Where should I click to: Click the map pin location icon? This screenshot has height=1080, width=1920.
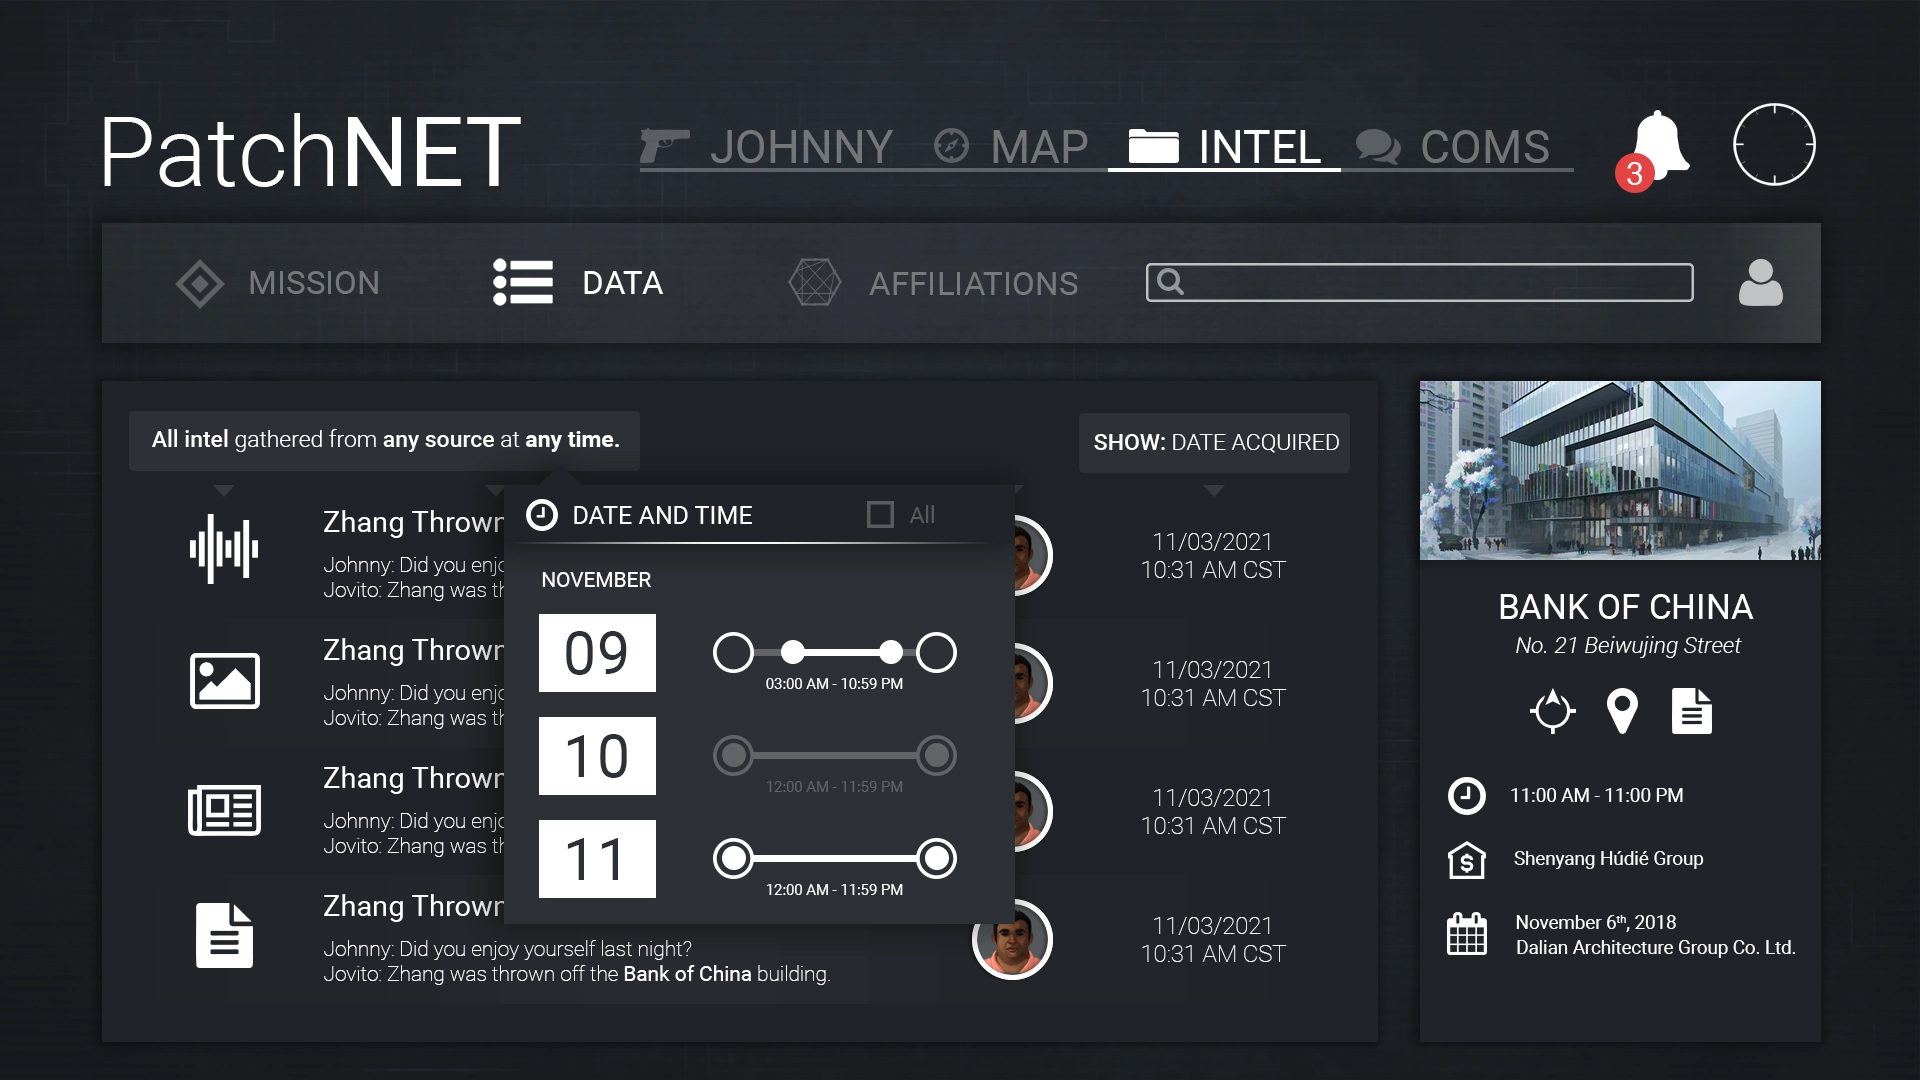coord(1621,711)
